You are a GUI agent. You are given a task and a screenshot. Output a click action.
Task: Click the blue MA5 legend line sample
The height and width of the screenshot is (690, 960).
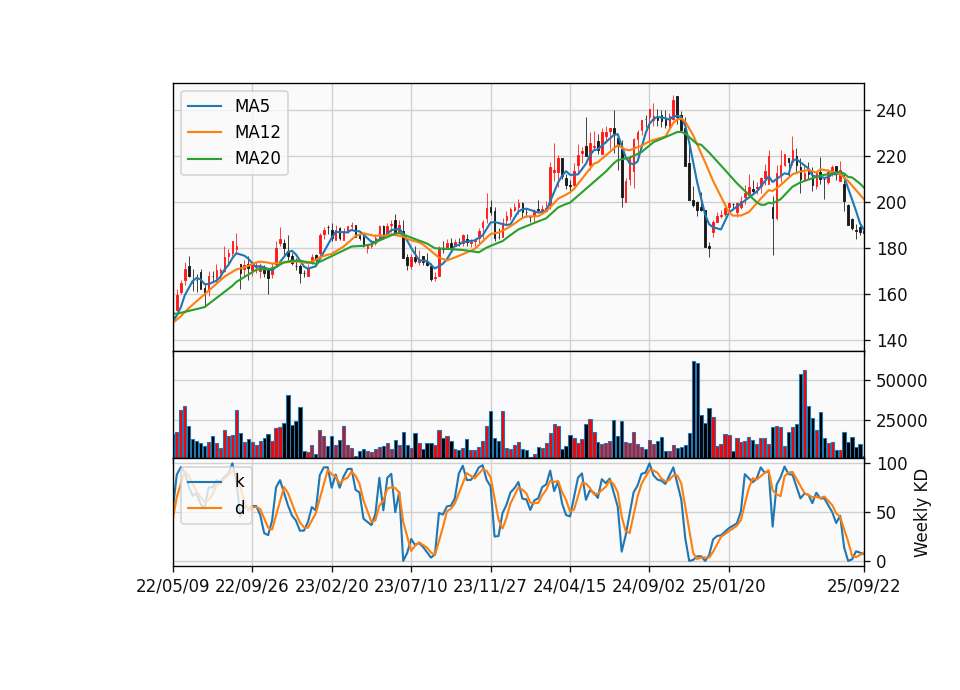coord(204,106)
